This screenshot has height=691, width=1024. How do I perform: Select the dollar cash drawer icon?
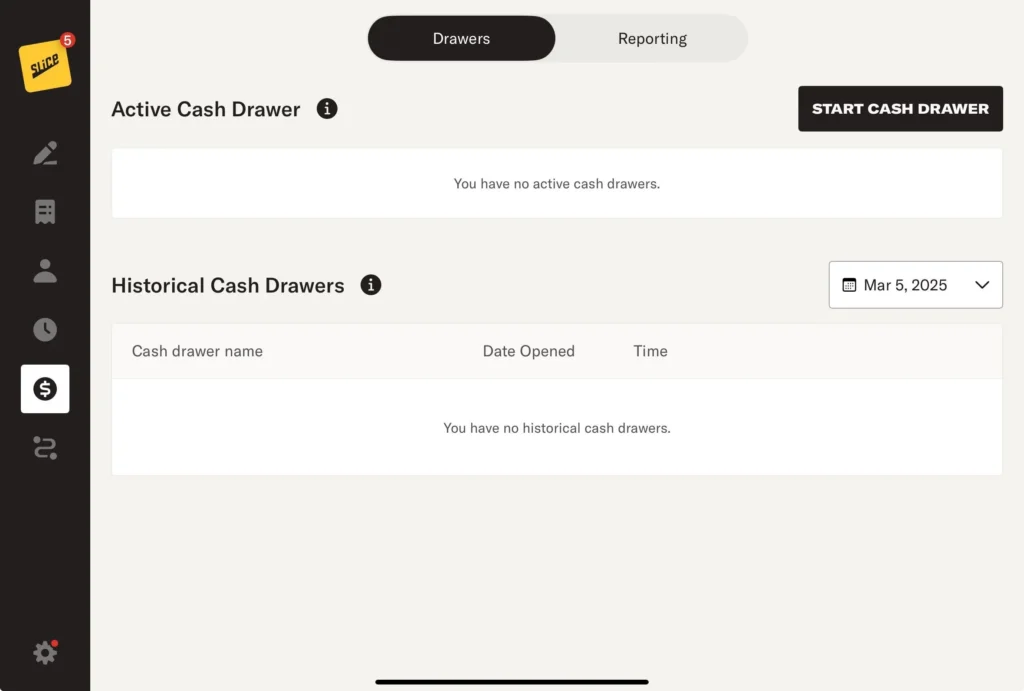click(45, 389)
